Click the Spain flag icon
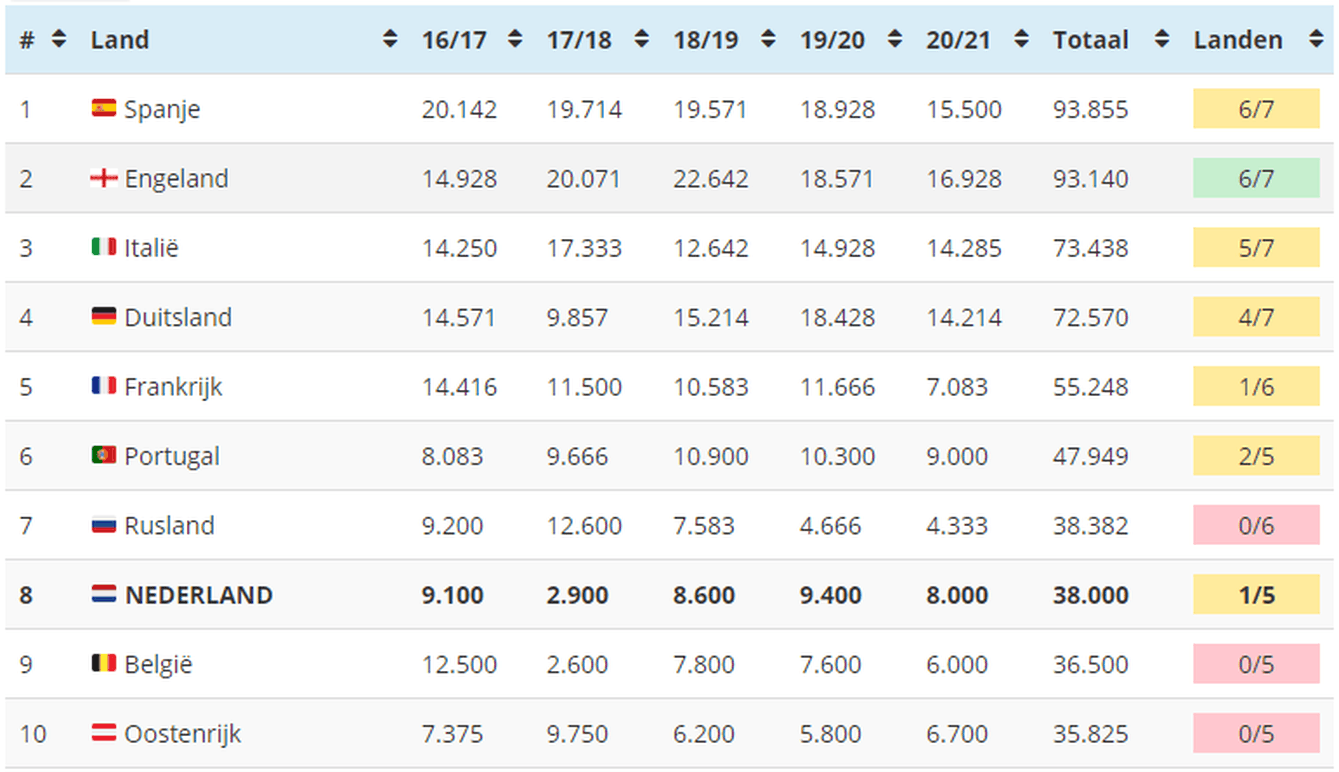The width and height of the screenshot is (1339, 772). tap(103, 108)
